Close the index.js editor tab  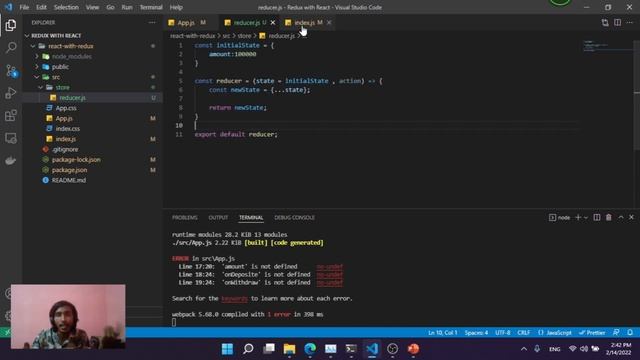click(329, 22)
